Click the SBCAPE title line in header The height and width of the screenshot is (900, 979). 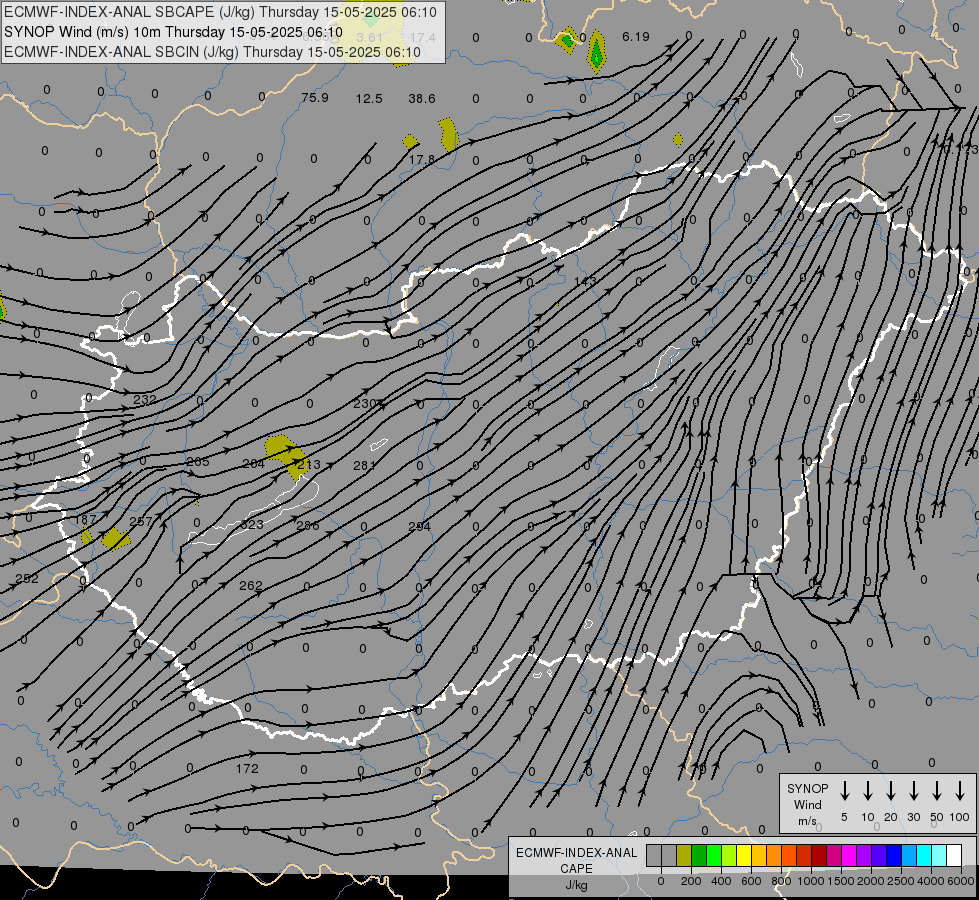tap(220, 12)
